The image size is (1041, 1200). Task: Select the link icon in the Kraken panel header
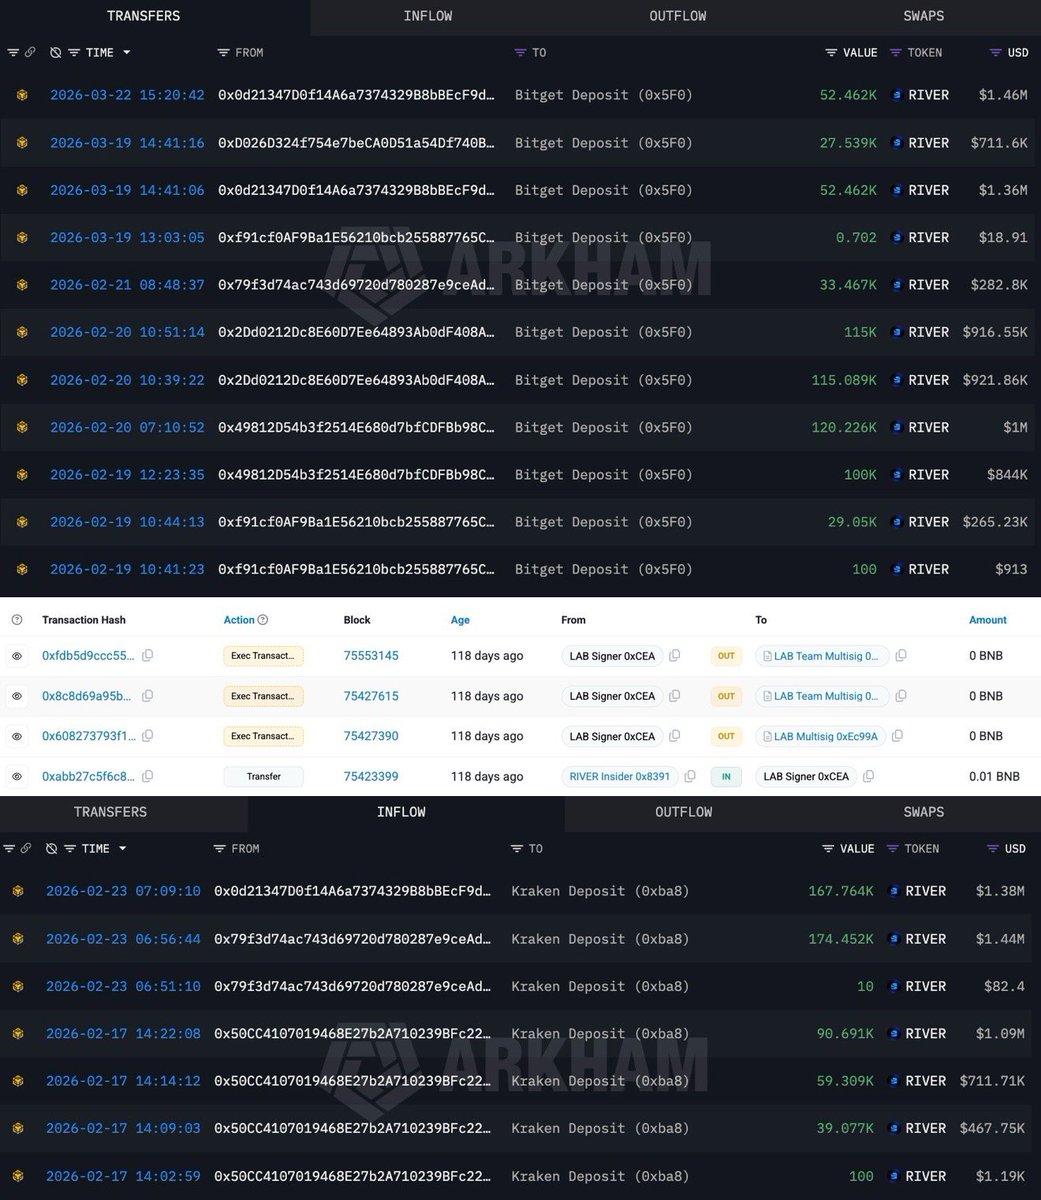[25, 848]
